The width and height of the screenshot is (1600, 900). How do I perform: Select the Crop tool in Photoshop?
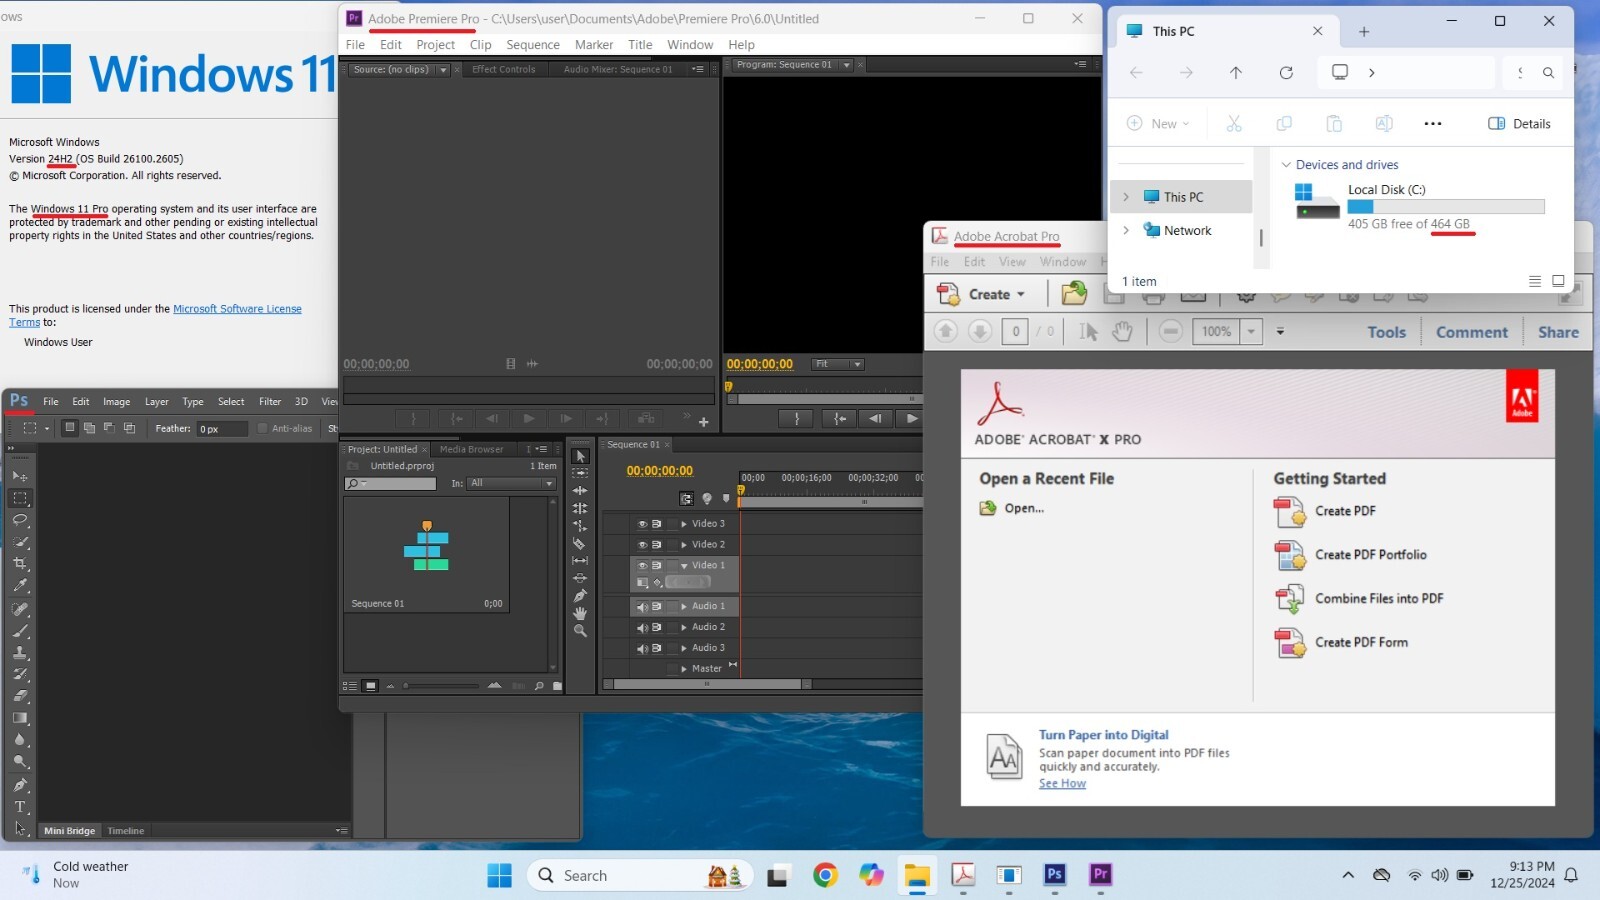(x=20, y=564)
